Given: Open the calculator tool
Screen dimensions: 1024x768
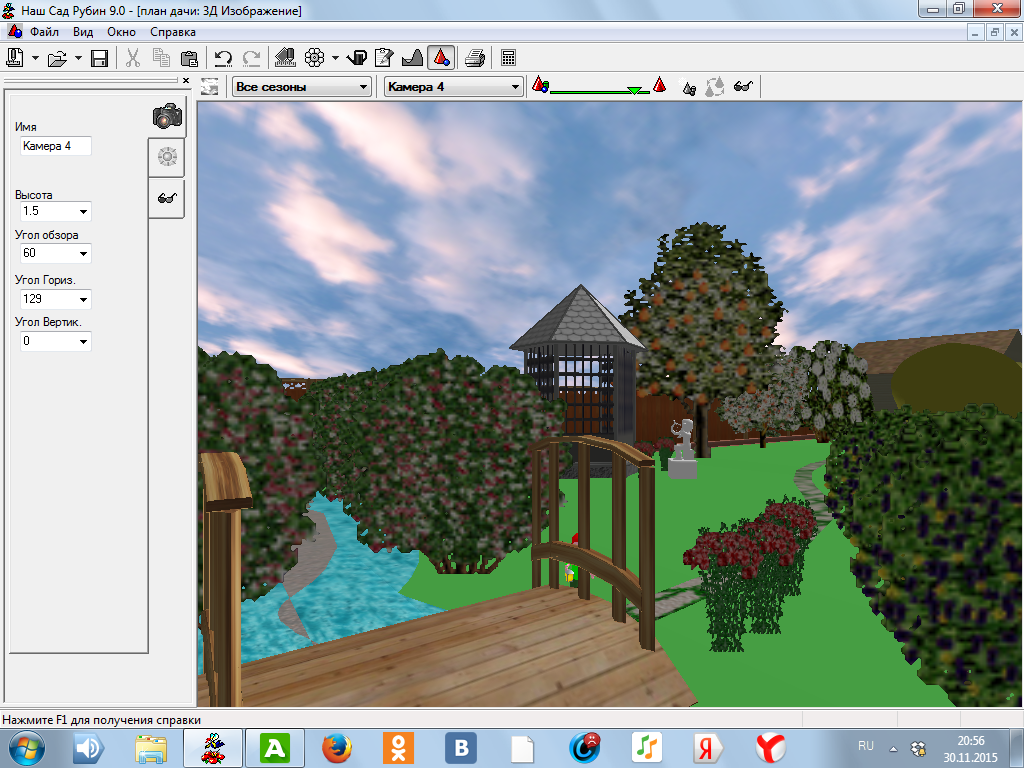Looking at the screenshot, I should coord(509,58).
